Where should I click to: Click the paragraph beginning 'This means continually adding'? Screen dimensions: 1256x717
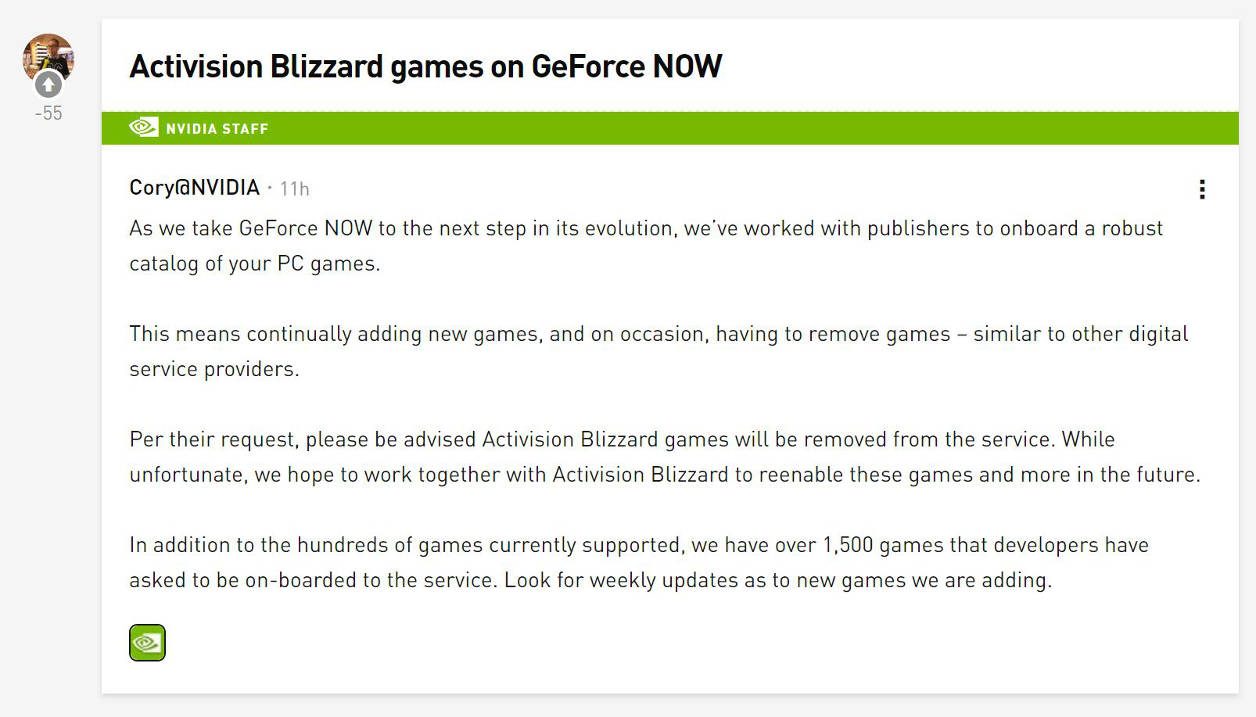(659, 351)
